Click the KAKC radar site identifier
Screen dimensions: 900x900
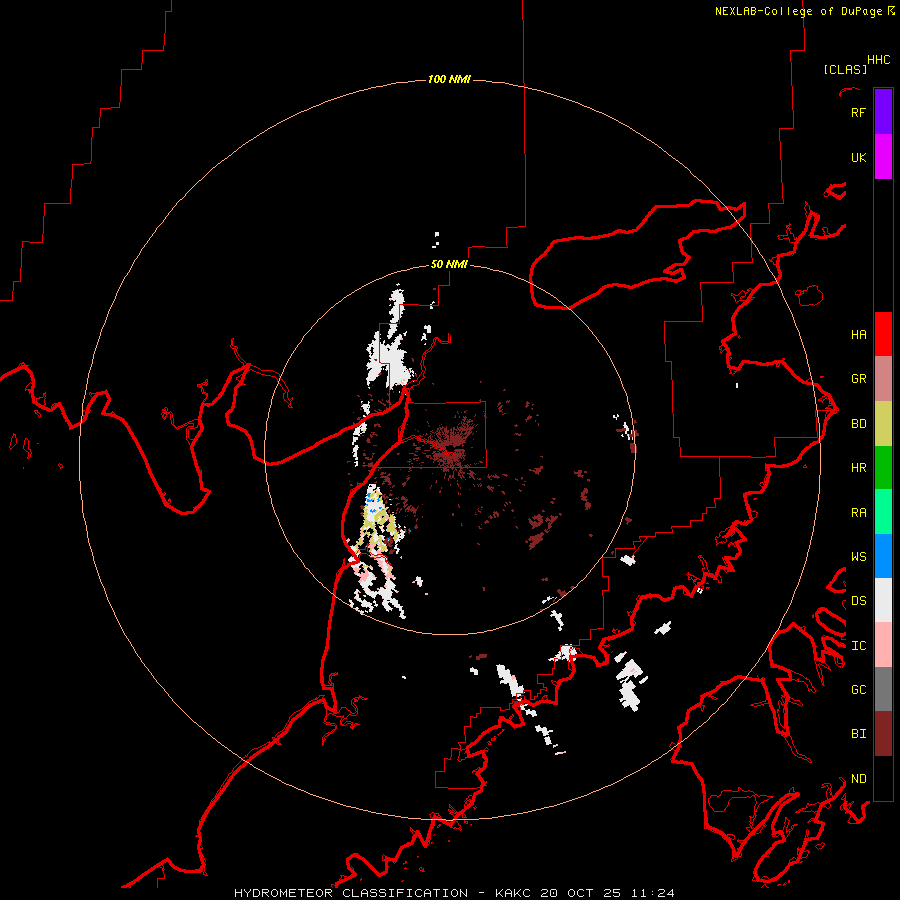click(x=516, y=893)
